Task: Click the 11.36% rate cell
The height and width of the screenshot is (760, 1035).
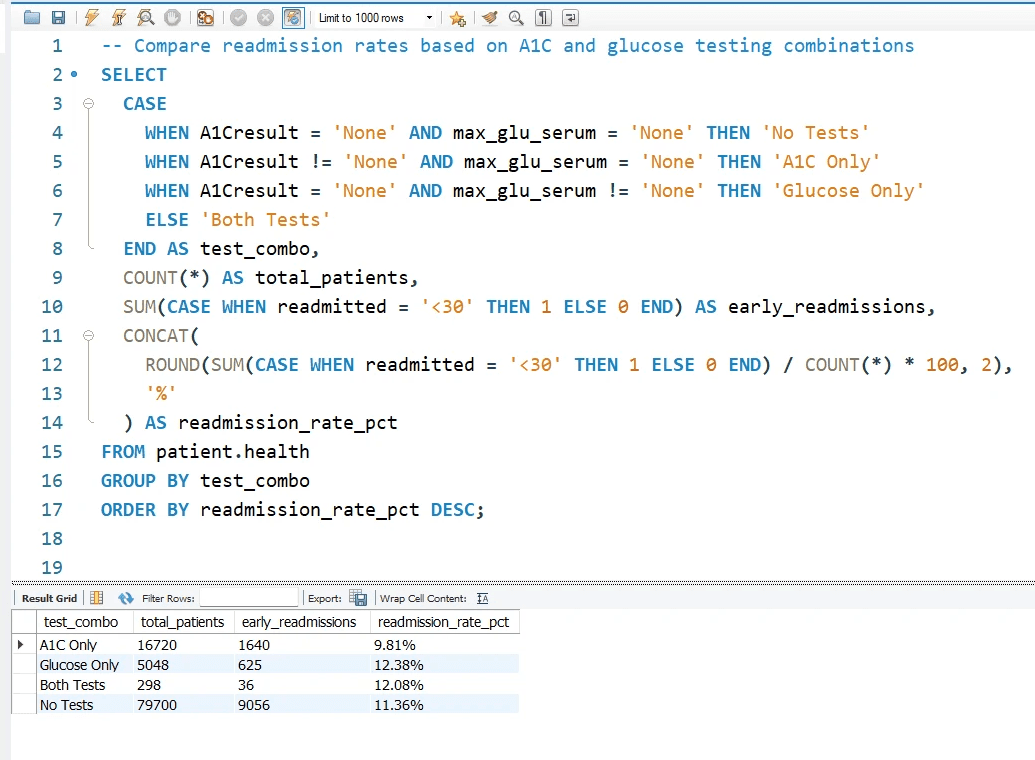Action: 444,705
